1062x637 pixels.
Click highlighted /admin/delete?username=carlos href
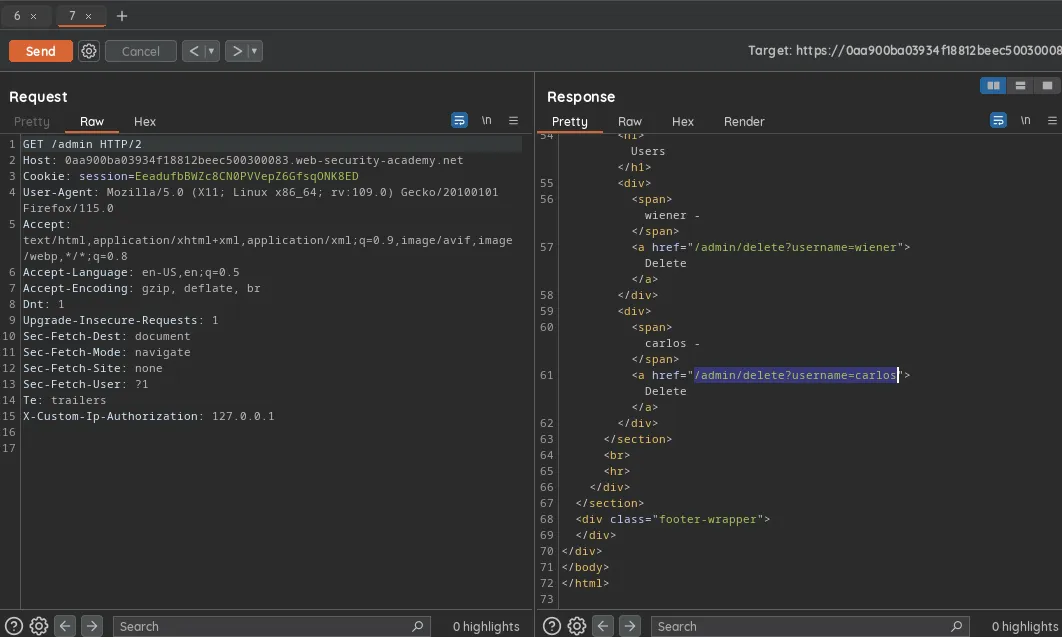tap(796, 375)
